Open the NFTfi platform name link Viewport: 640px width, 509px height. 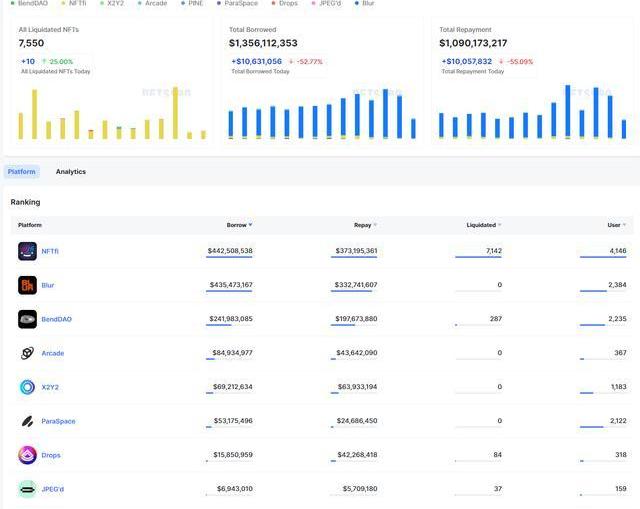[50, 251]
